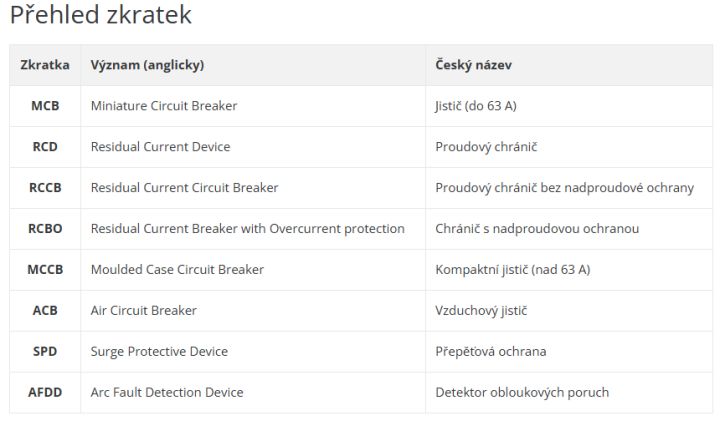Click "Residual Current Circuit Breaker" text
The height and width of the screenshot is (426, 720).
[x=184, y=187]
